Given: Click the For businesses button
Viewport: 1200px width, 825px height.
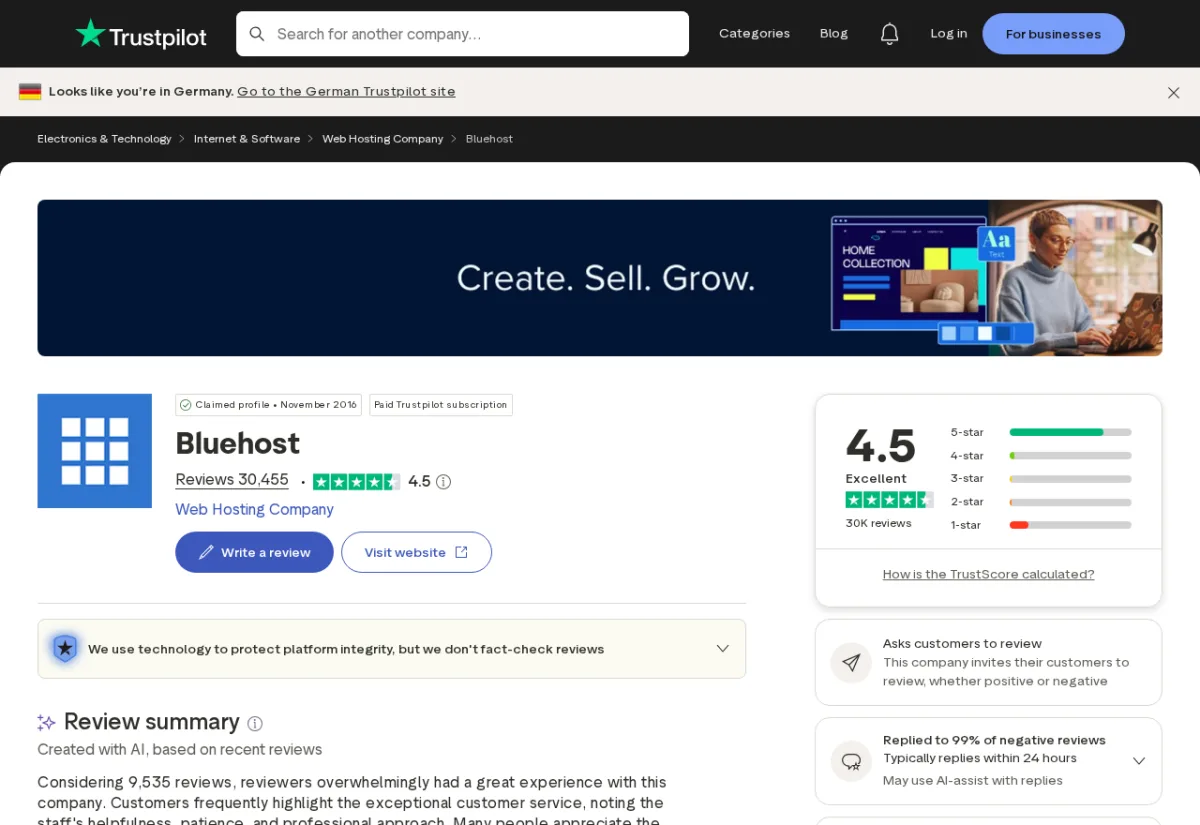Looking at the screenshot, I should [1053, 34].
